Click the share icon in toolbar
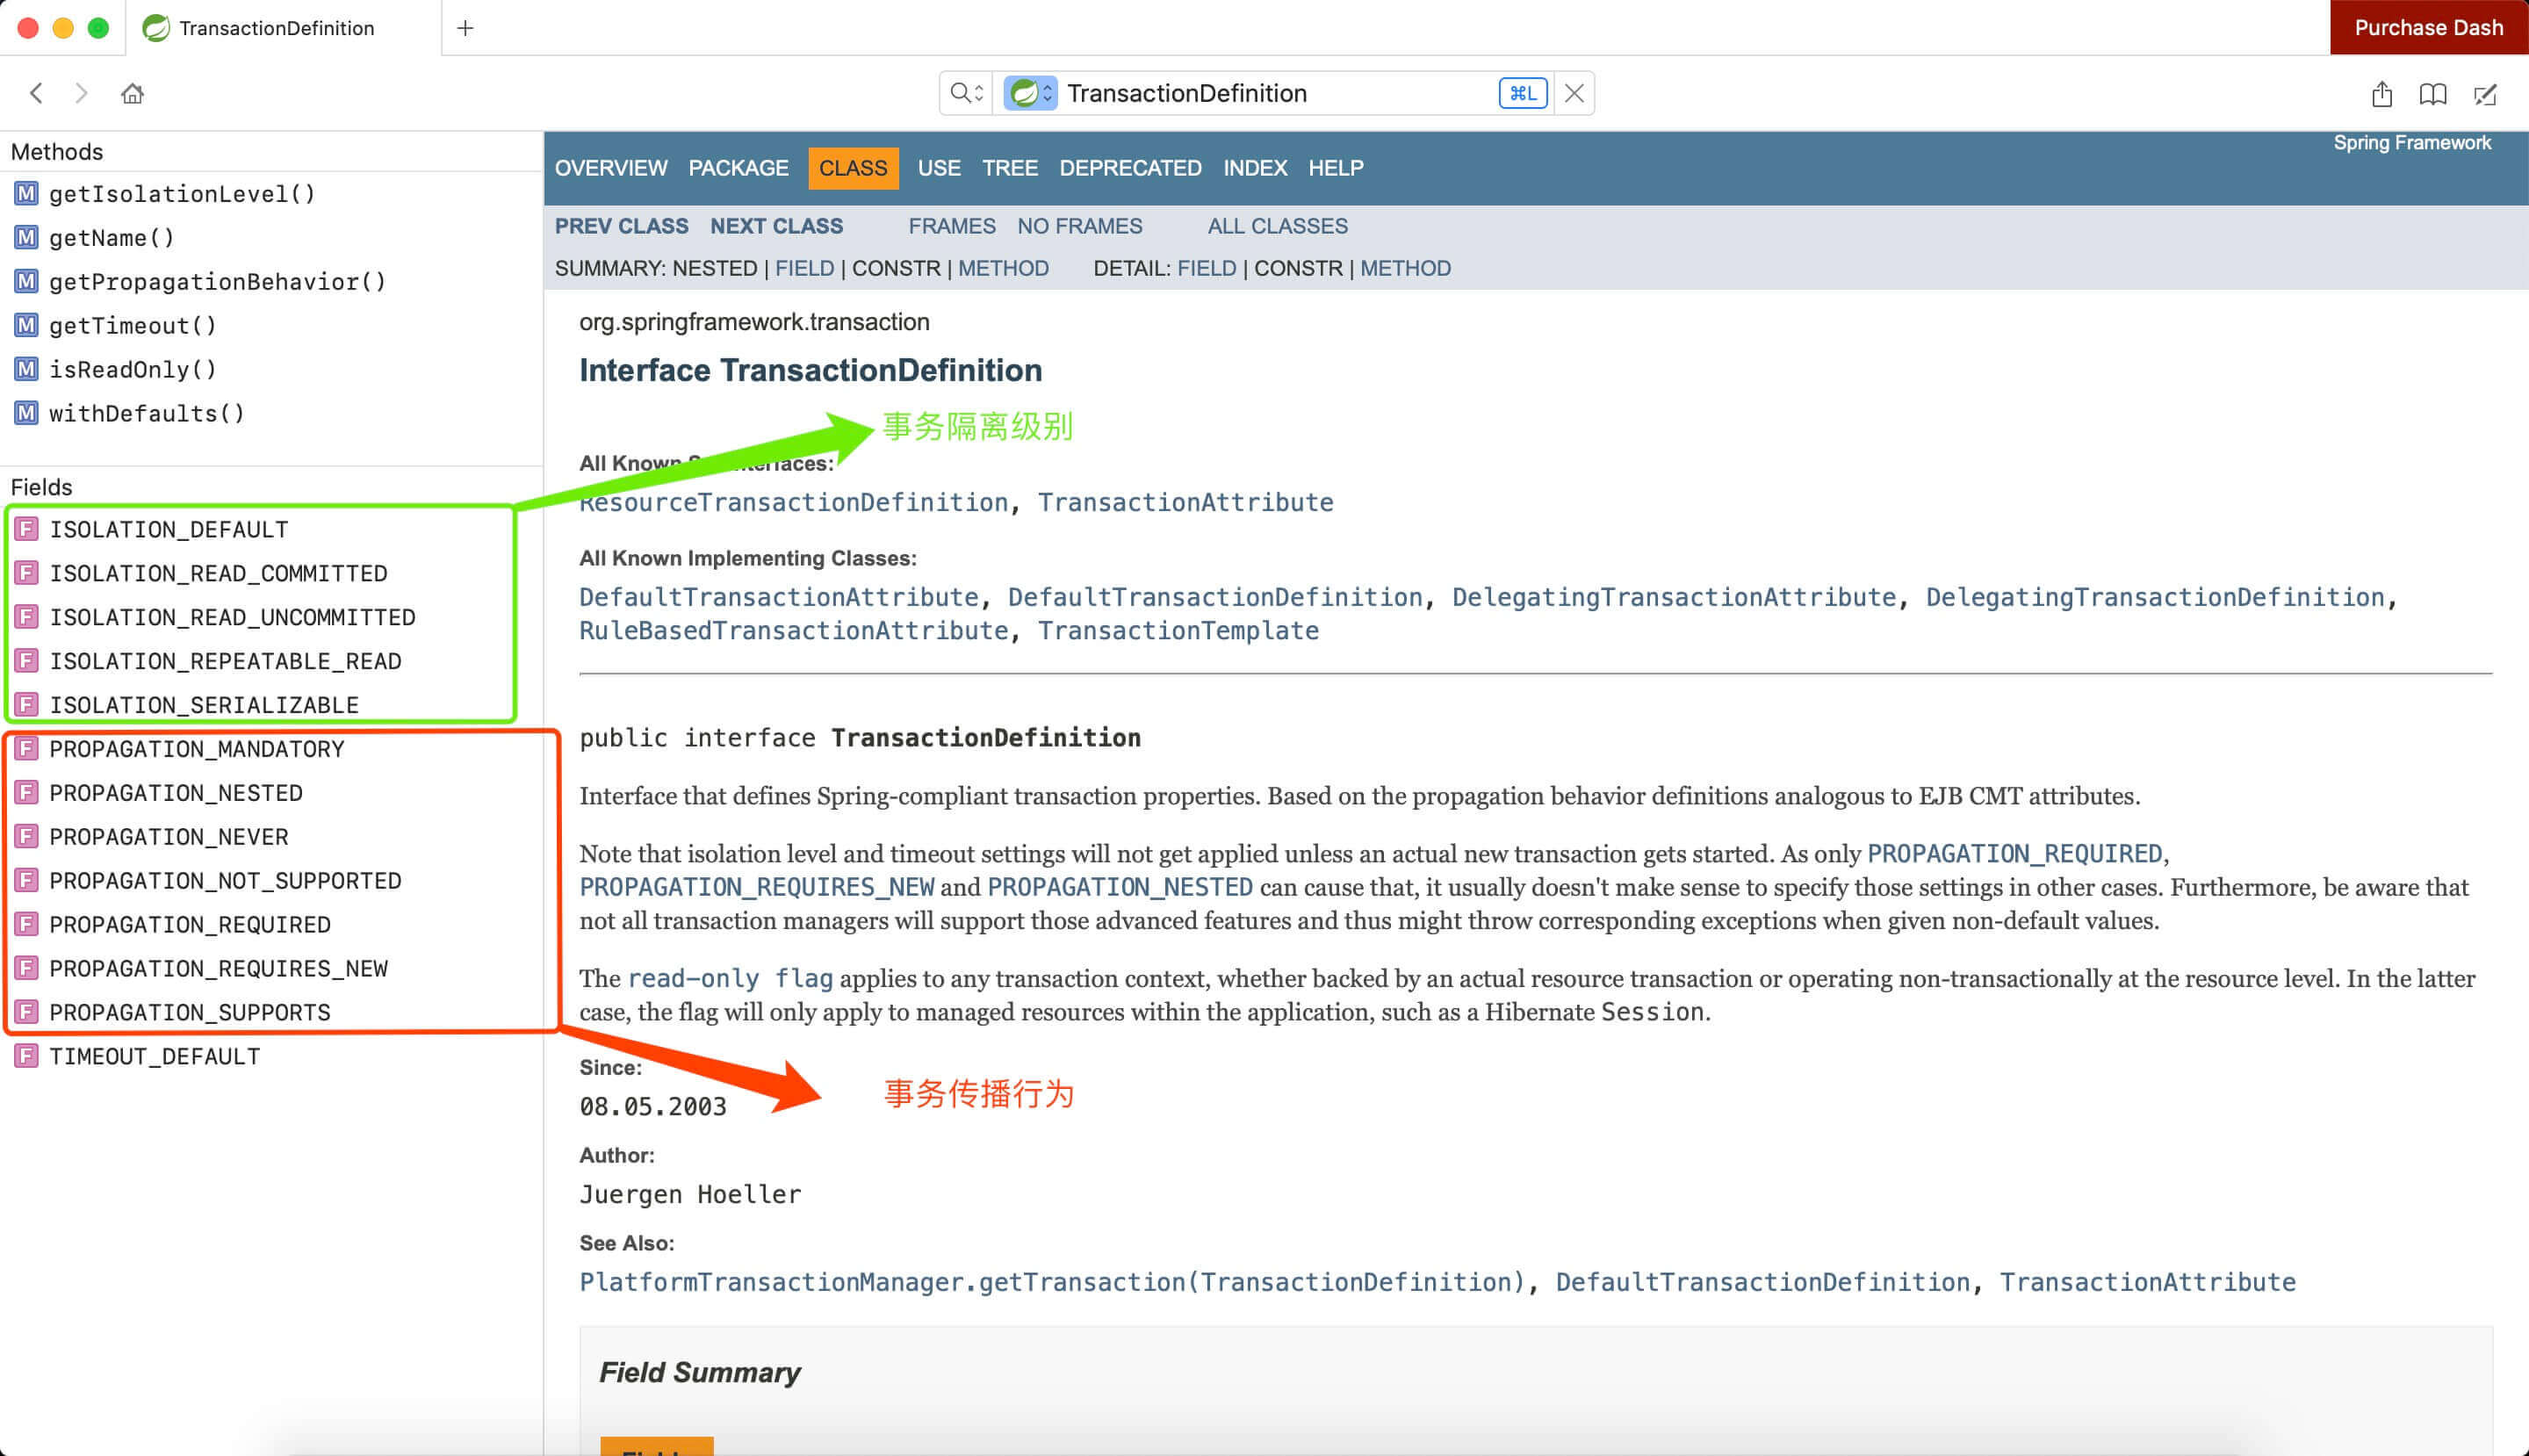 coord(2382,94)
